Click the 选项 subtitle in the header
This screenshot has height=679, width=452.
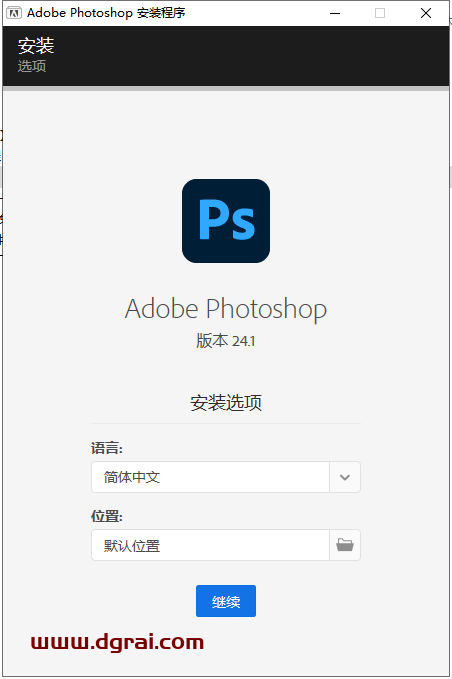pos(32,66)
